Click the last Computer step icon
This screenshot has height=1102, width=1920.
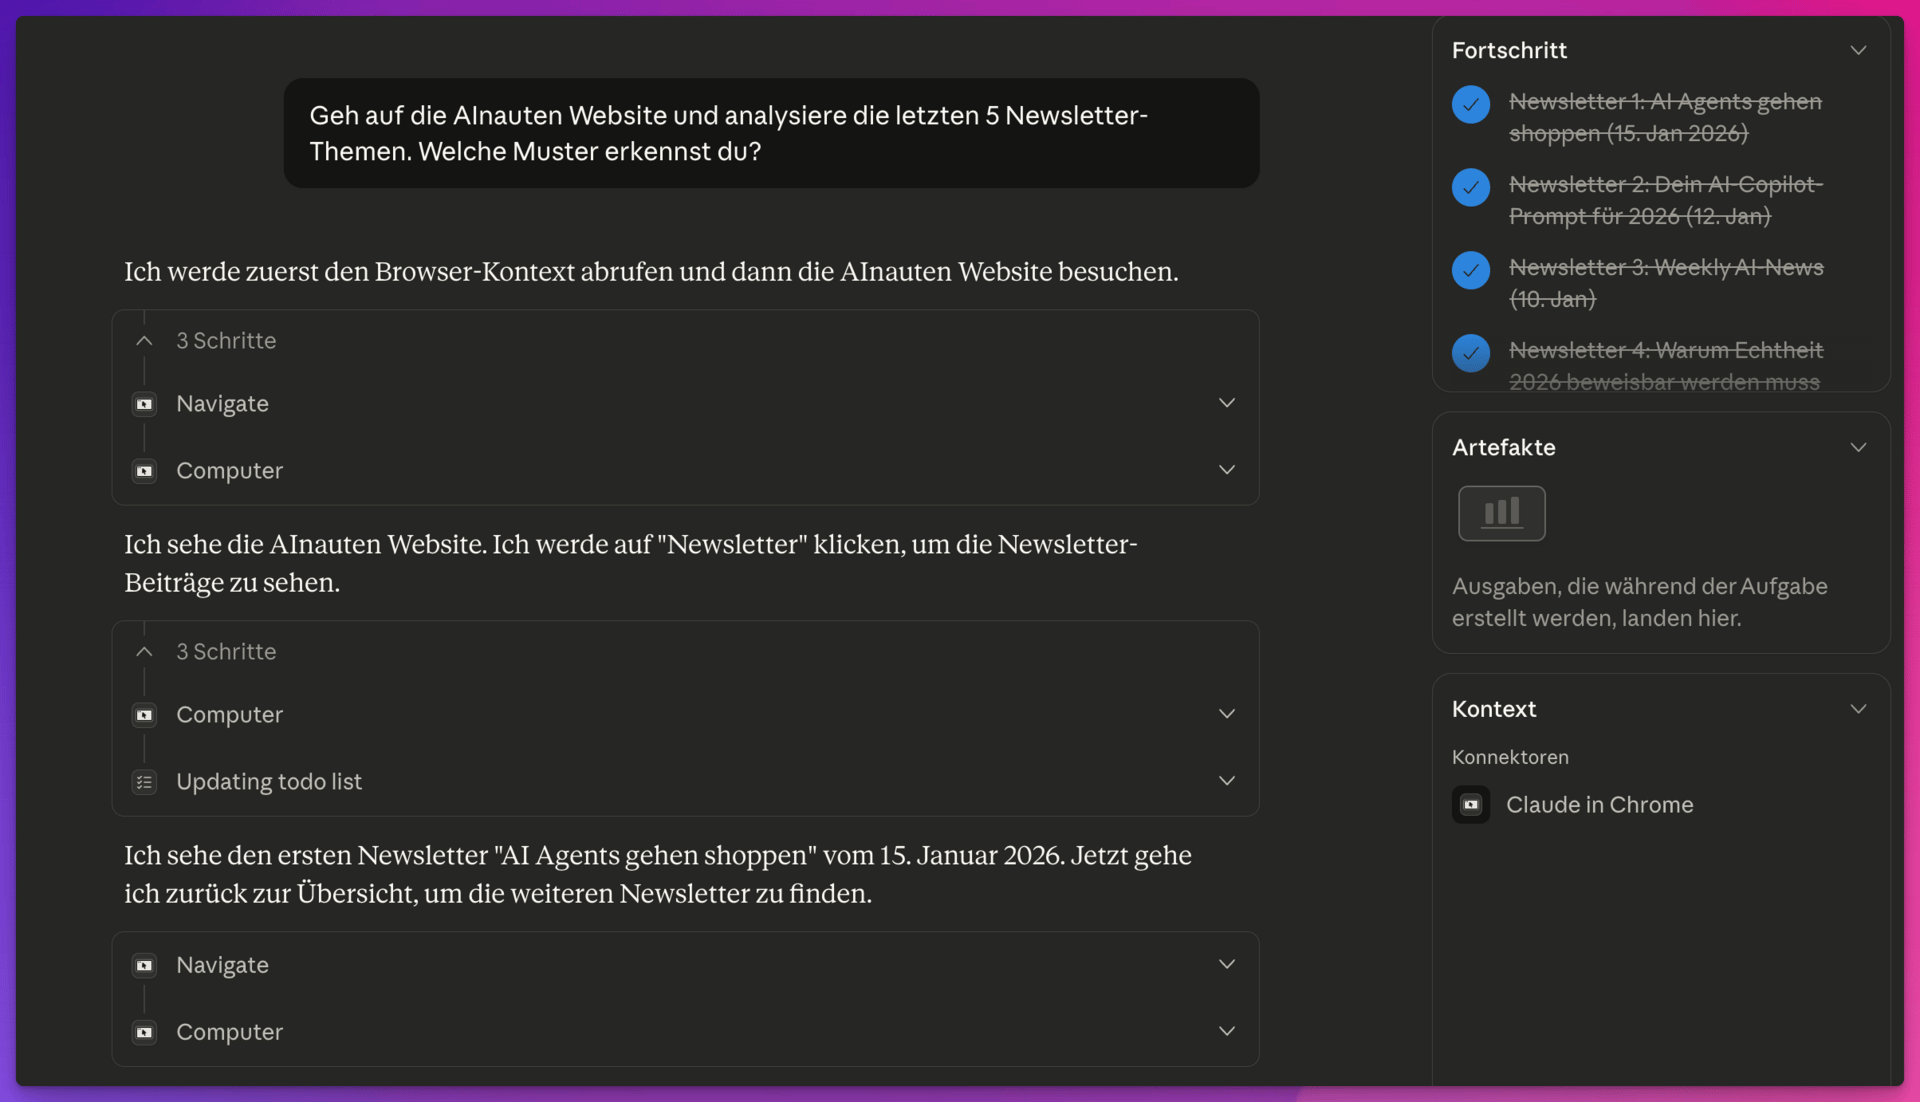(x=145, y=1032)
